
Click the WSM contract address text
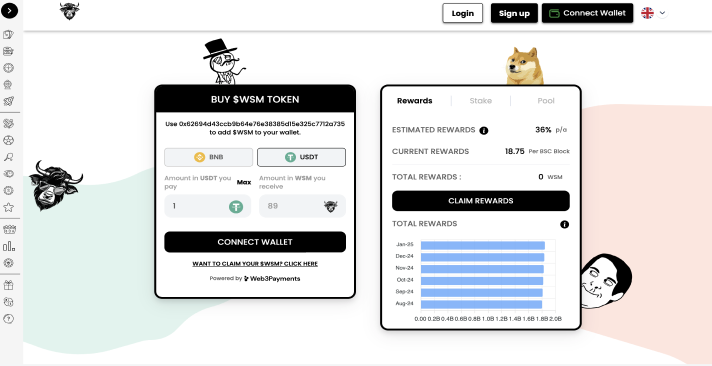pyautogui.click(x=262, y=124)
